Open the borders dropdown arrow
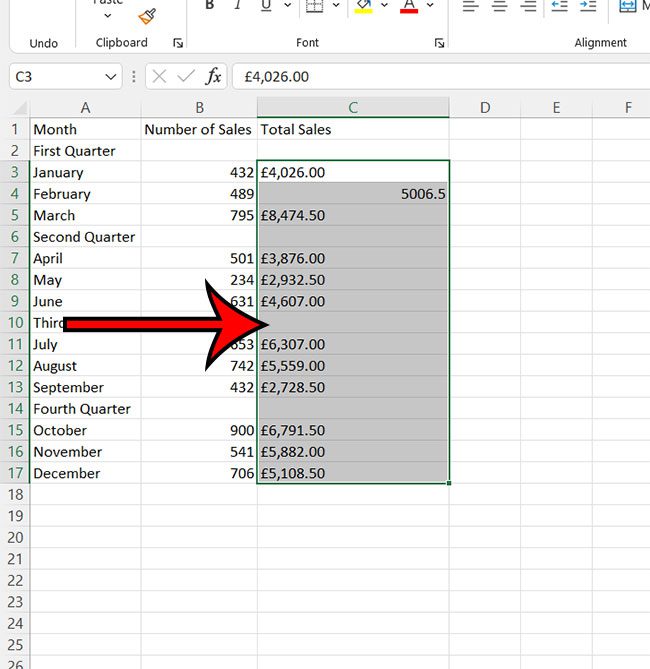Screen dimensions: 650x669 click(x=334, y=6)
